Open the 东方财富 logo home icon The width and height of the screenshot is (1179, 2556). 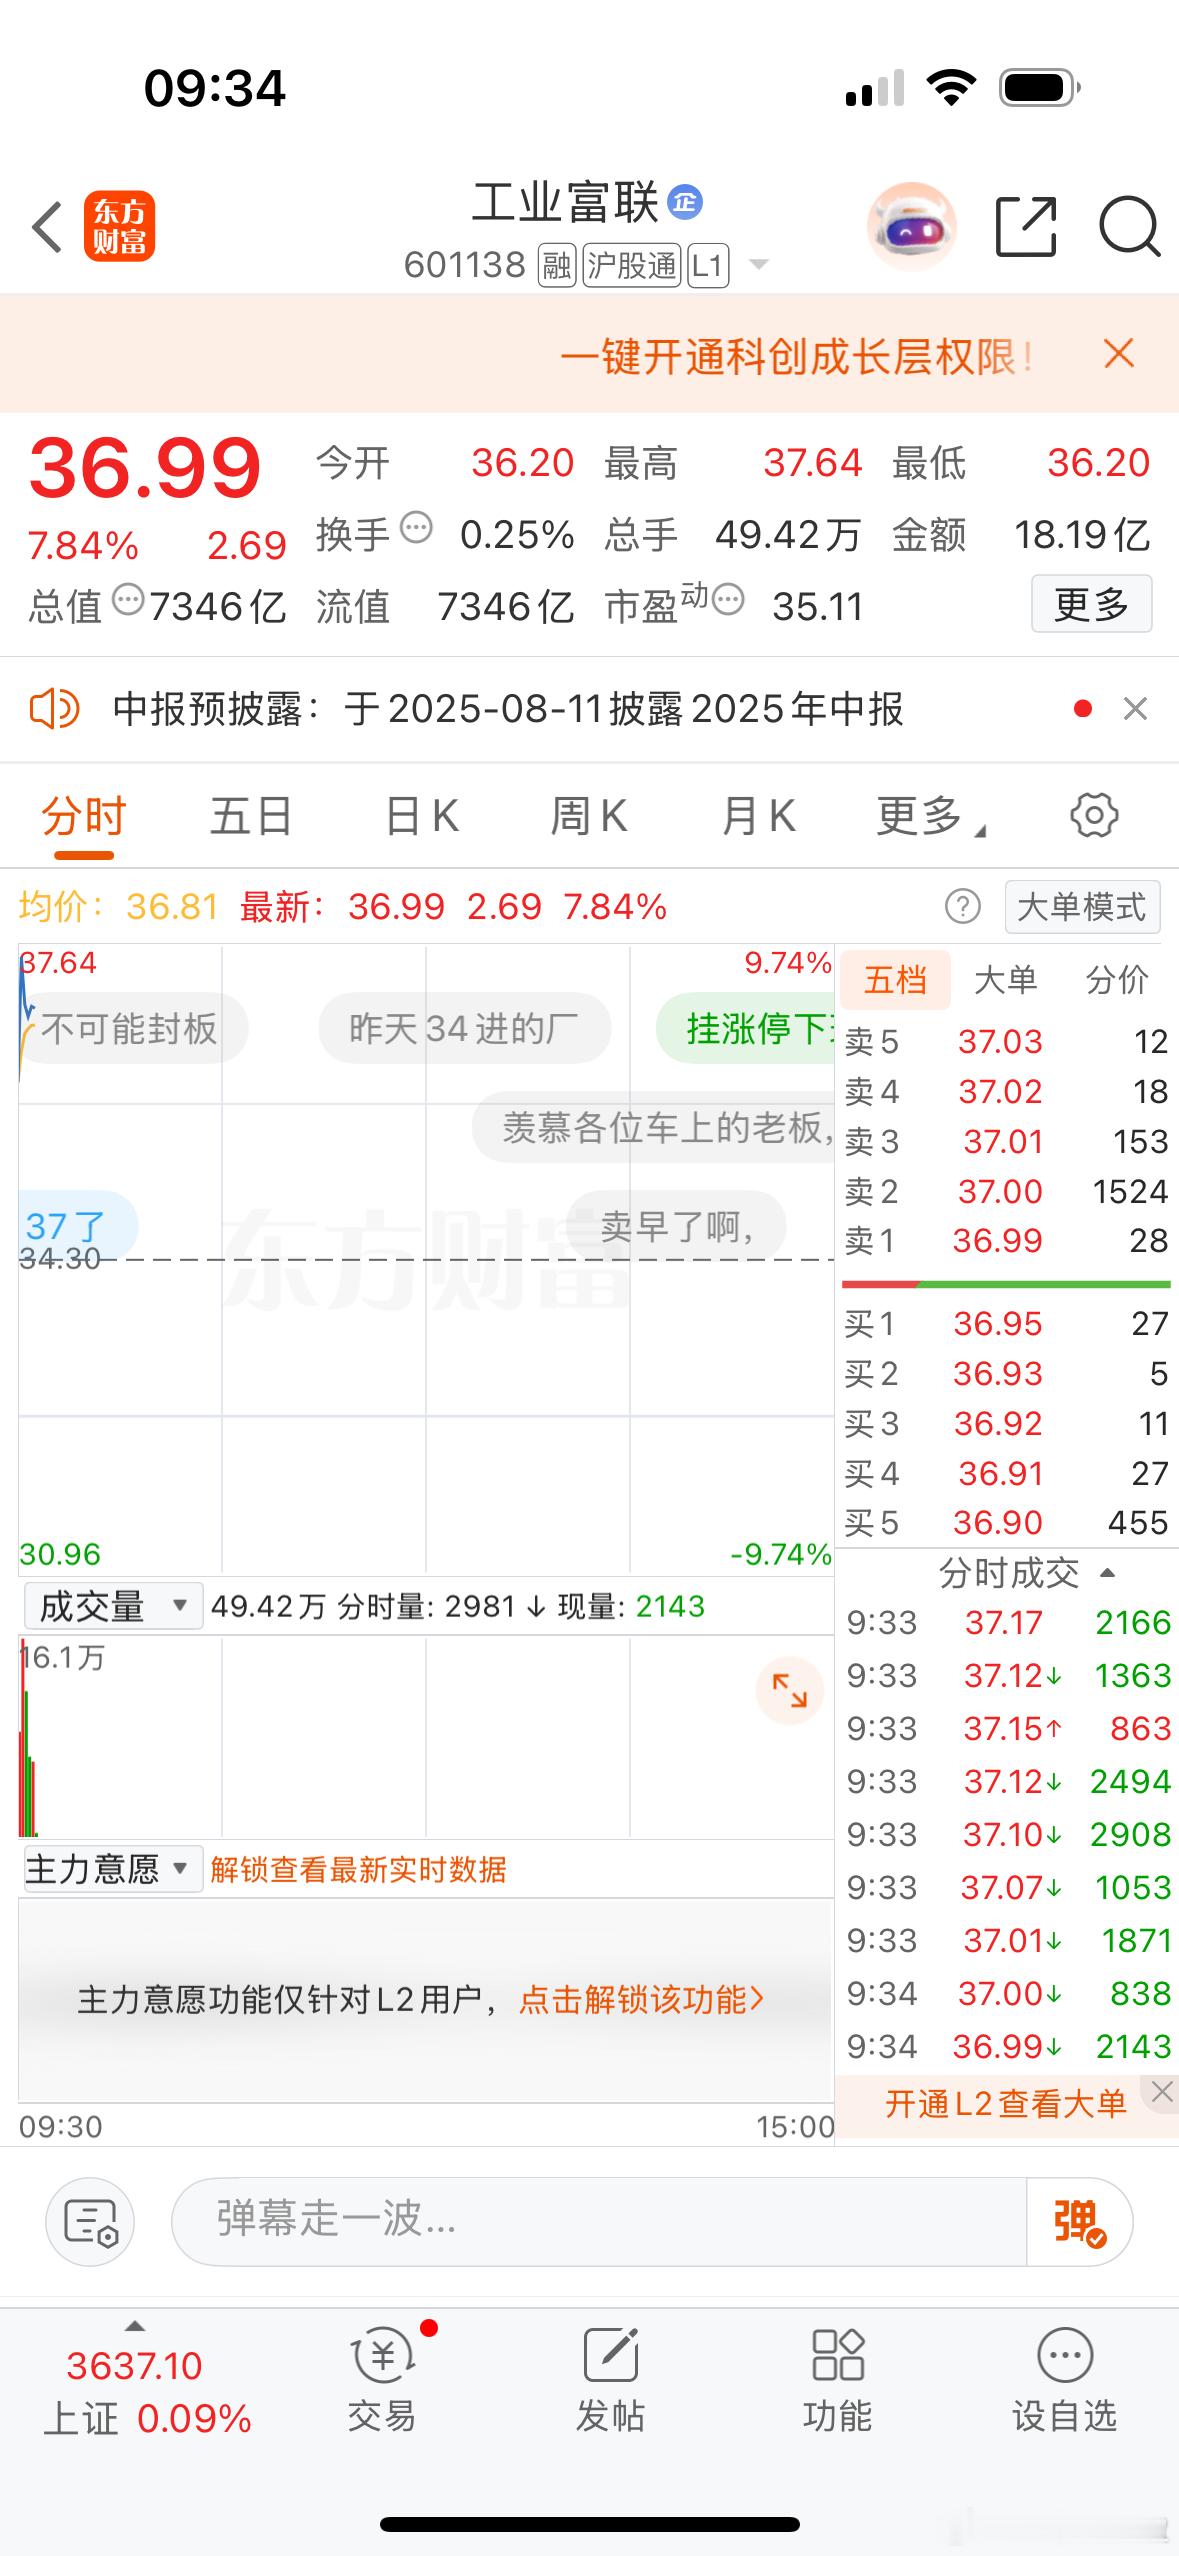click(119, 226)
